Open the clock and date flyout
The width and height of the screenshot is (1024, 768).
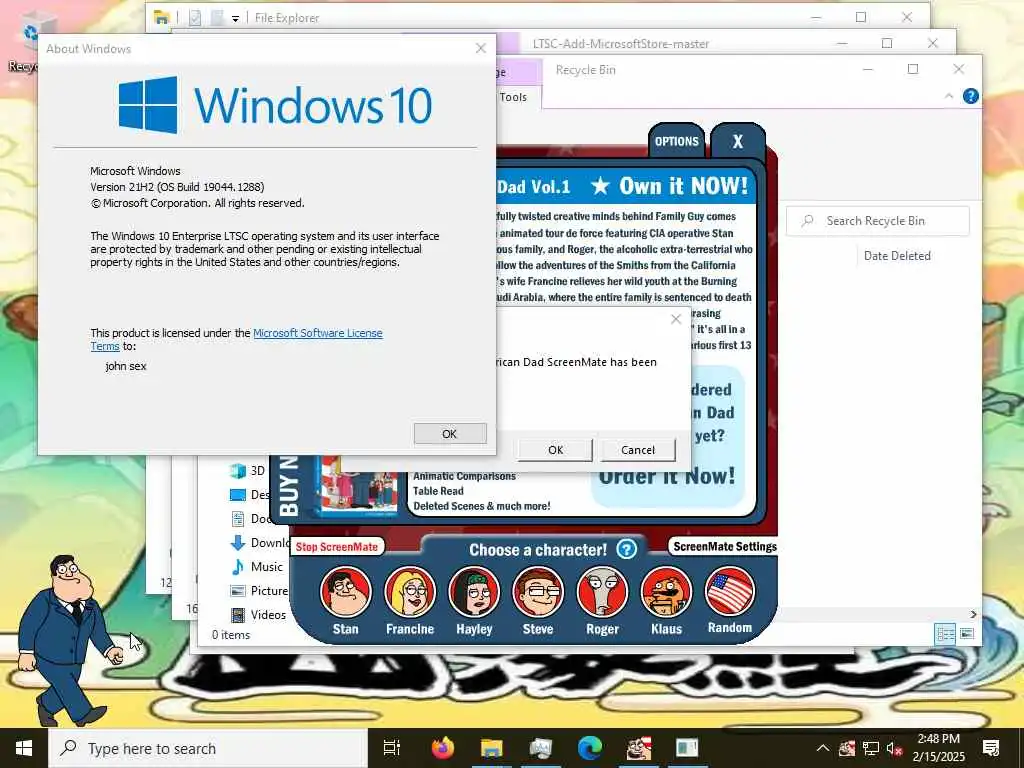(x=938, y=748)
